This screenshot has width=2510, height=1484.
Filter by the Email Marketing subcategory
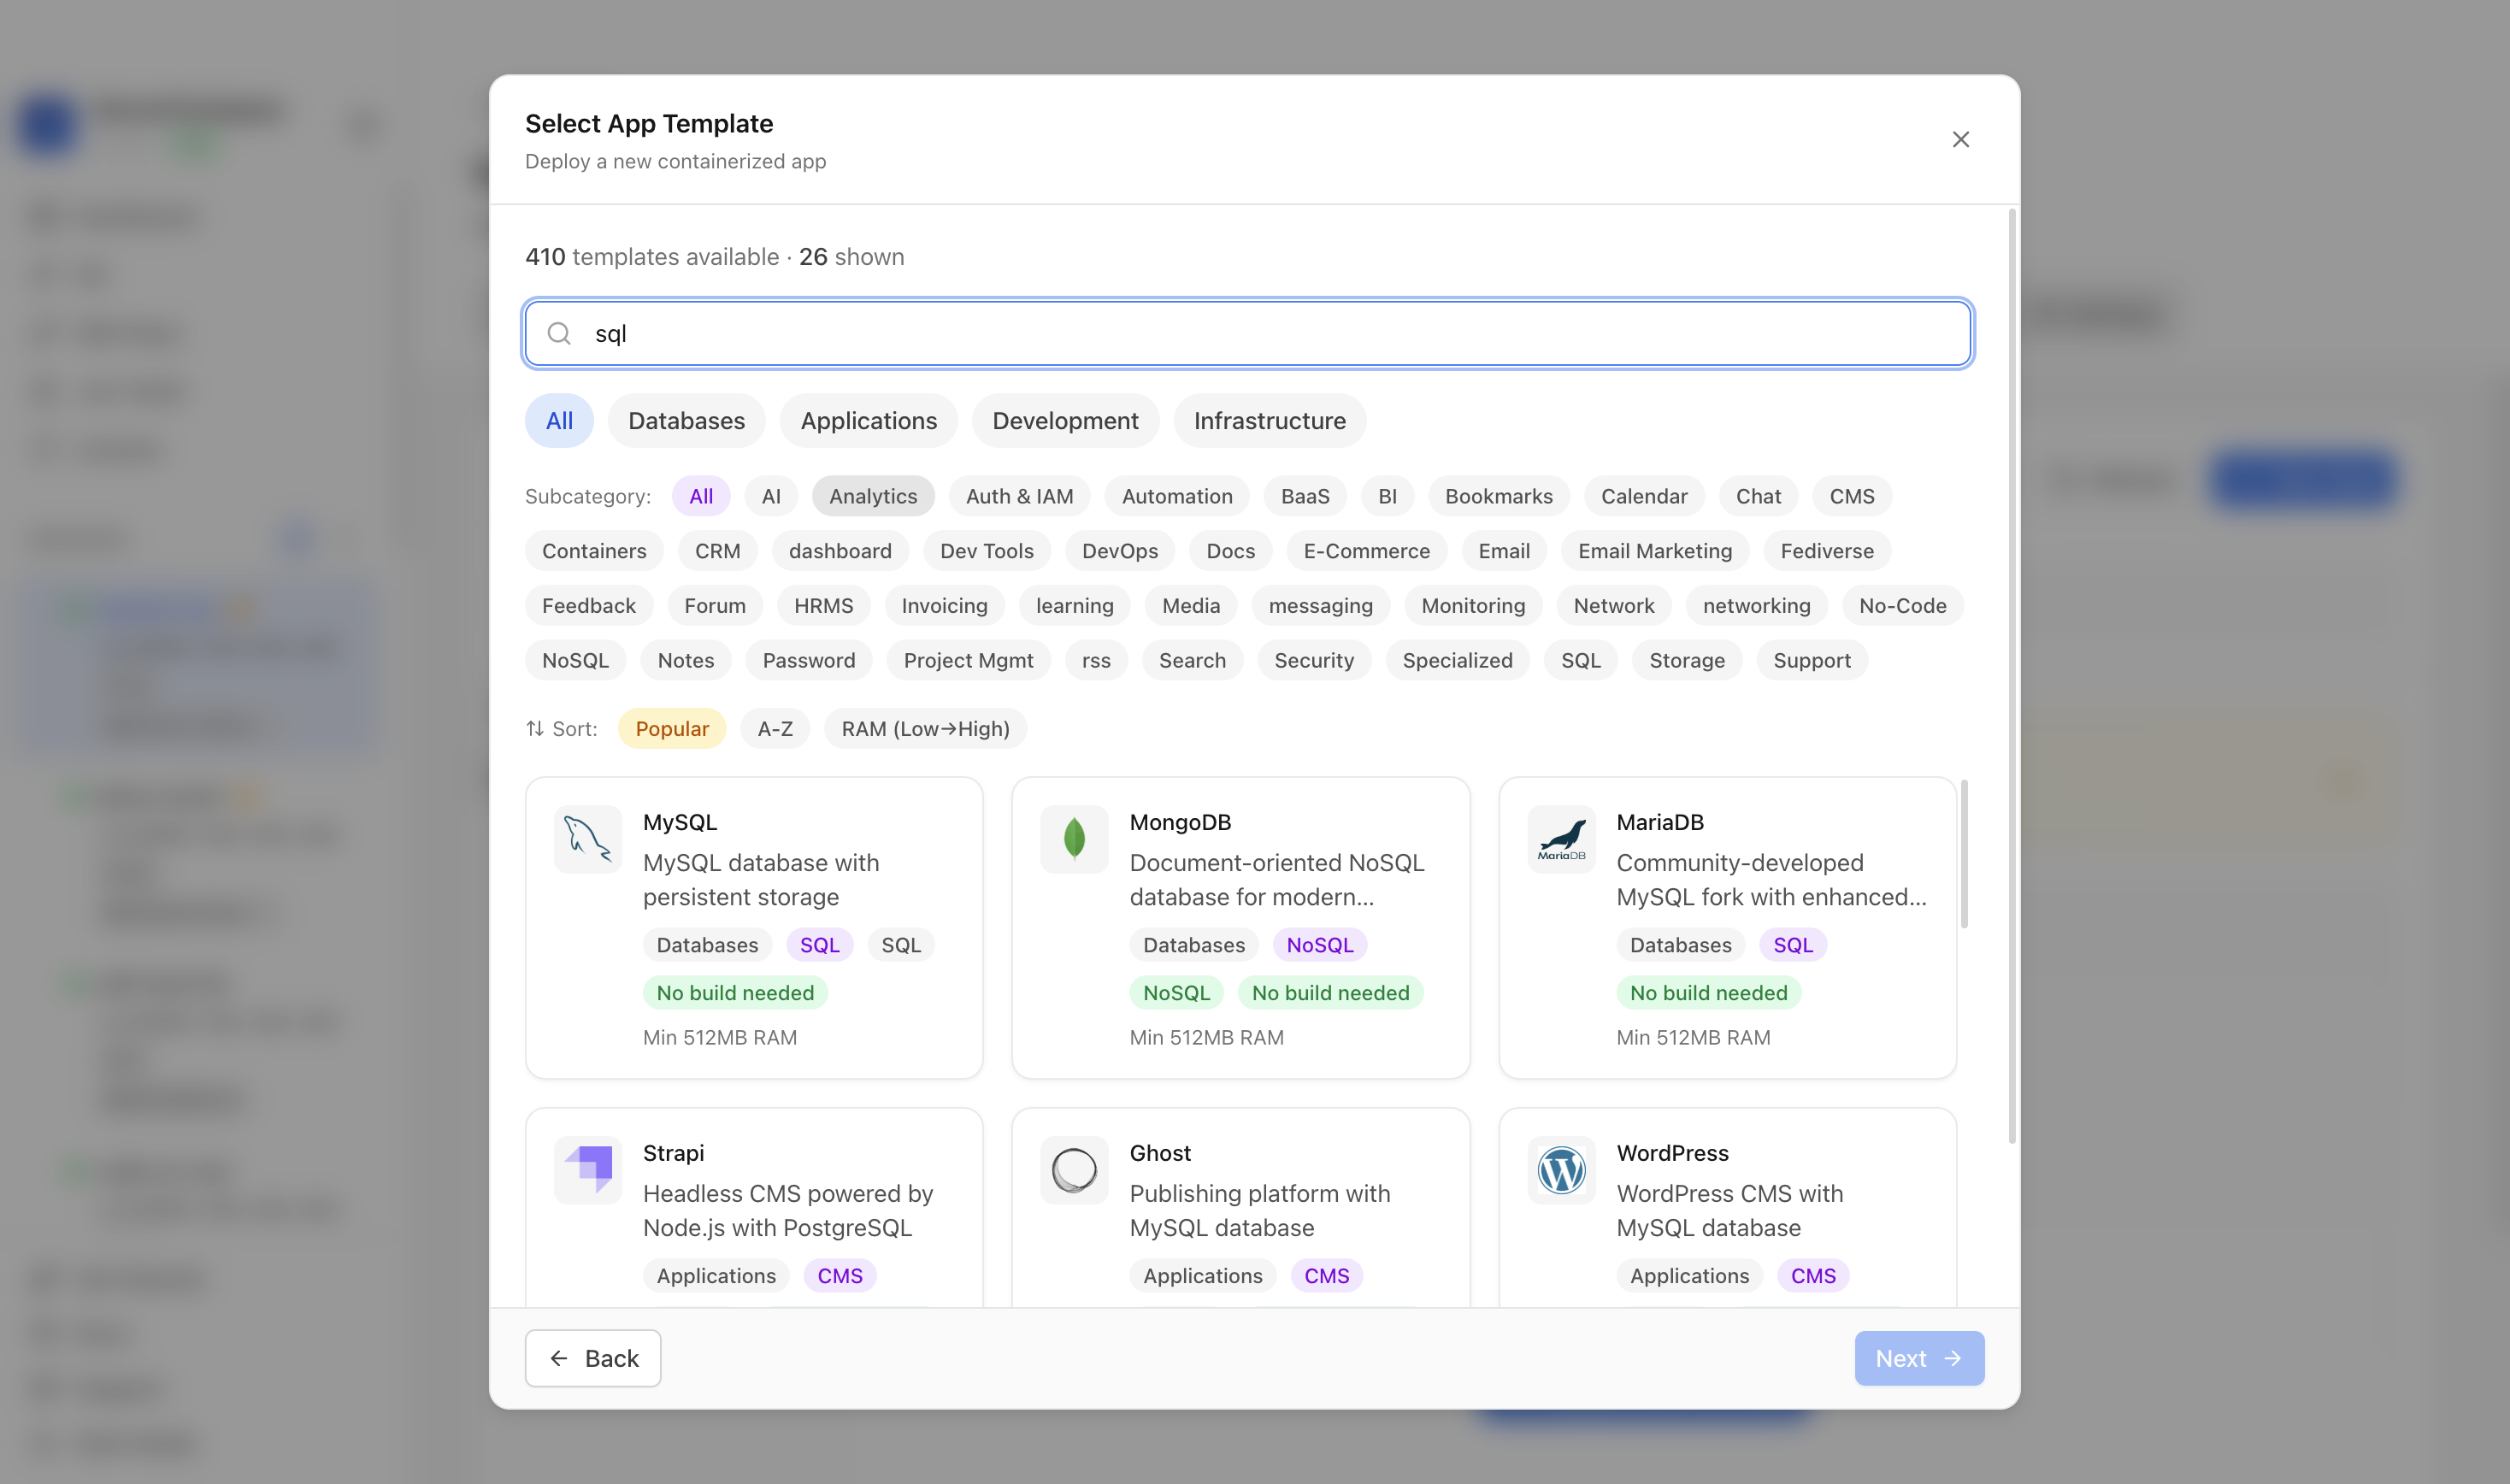(1654, 551)
